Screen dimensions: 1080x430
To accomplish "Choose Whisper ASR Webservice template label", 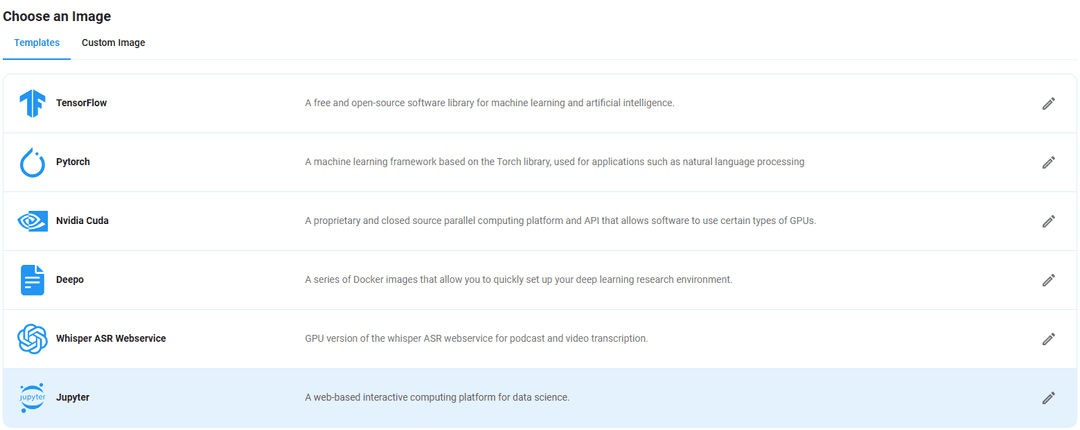I will [111, 339].
